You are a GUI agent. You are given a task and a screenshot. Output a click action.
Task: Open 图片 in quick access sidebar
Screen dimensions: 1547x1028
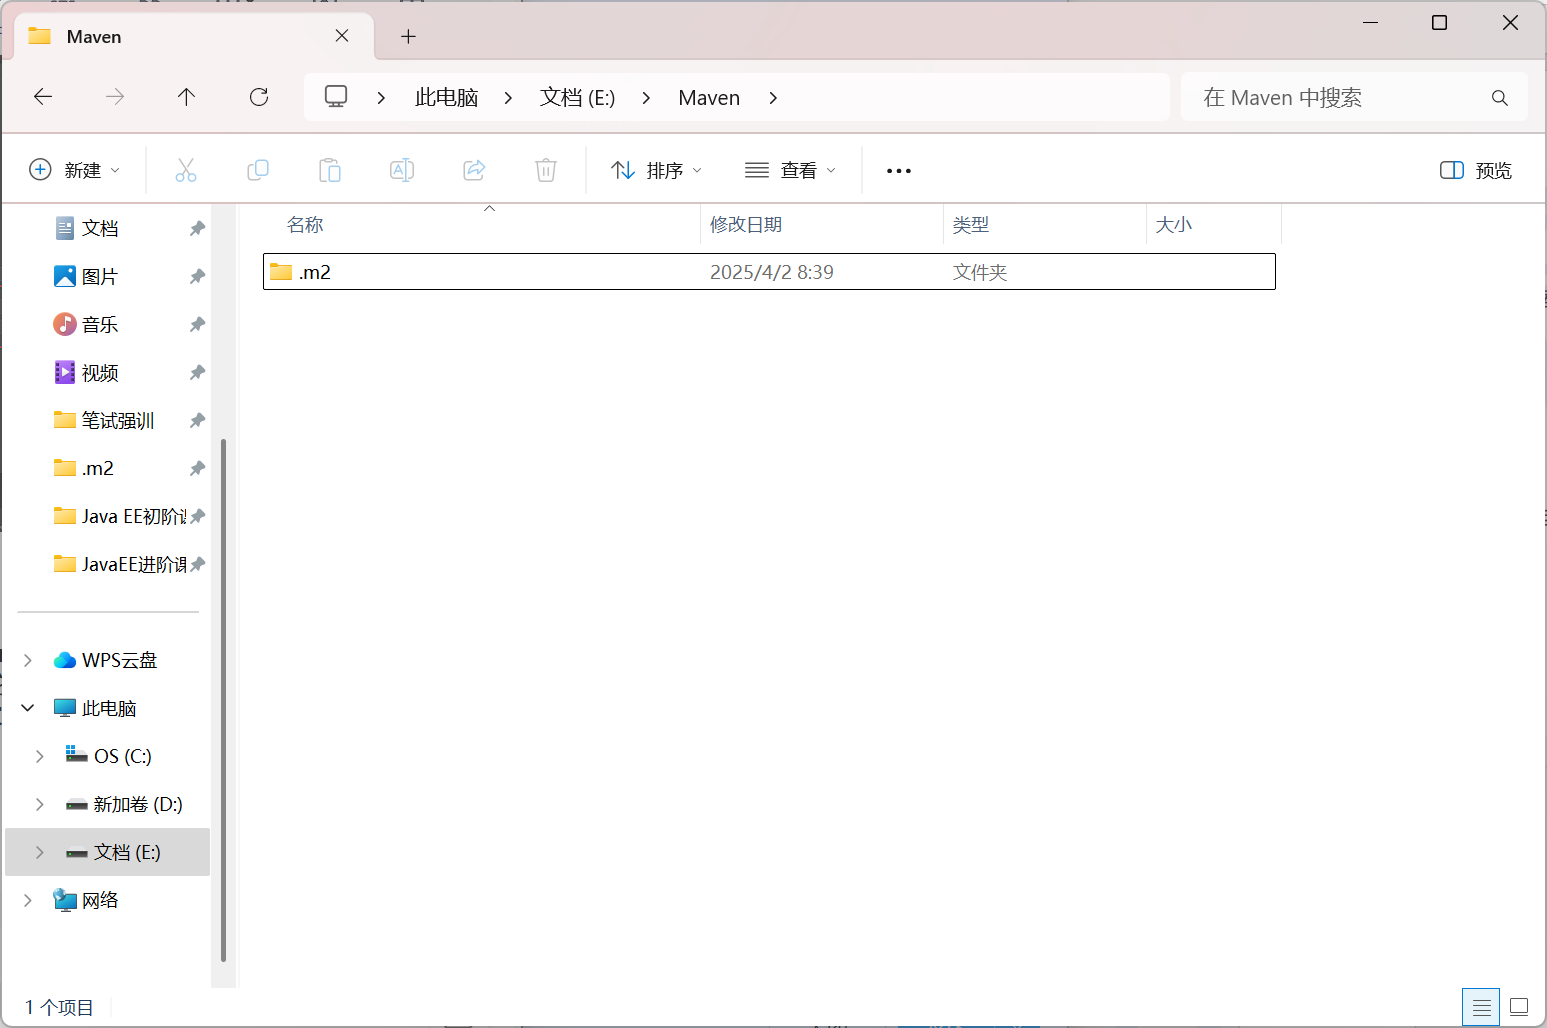coord(100,276)
